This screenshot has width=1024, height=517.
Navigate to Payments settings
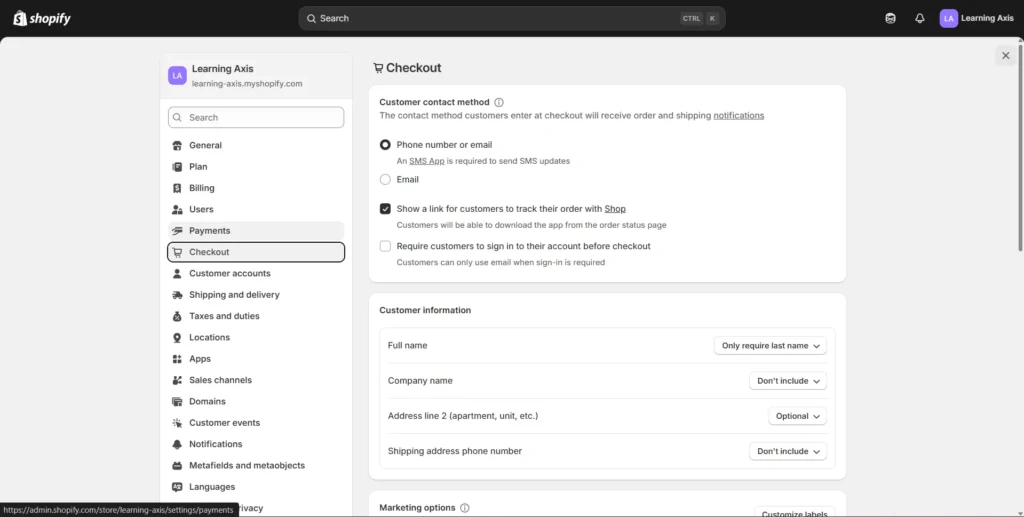click(x=256, y=231)
